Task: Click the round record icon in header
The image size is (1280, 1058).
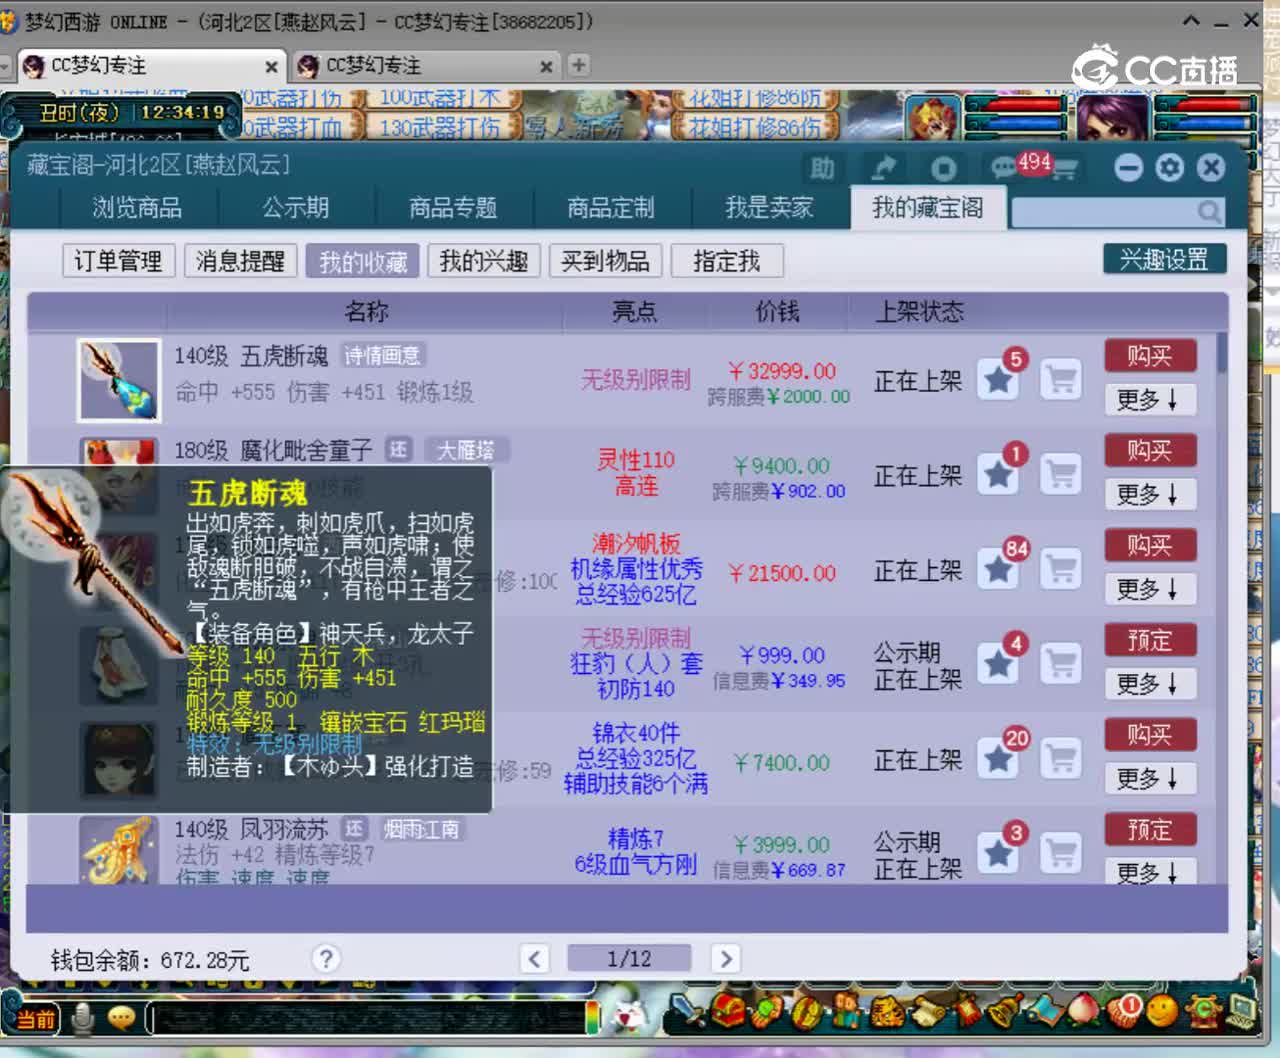Action: (943, 168)
